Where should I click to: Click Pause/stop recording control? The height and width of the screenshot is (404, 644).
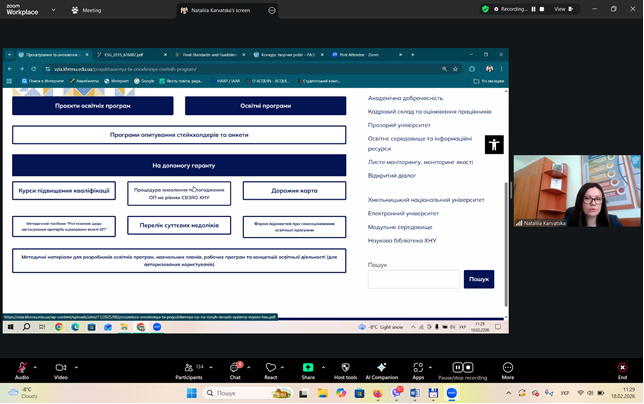(463, 368)
